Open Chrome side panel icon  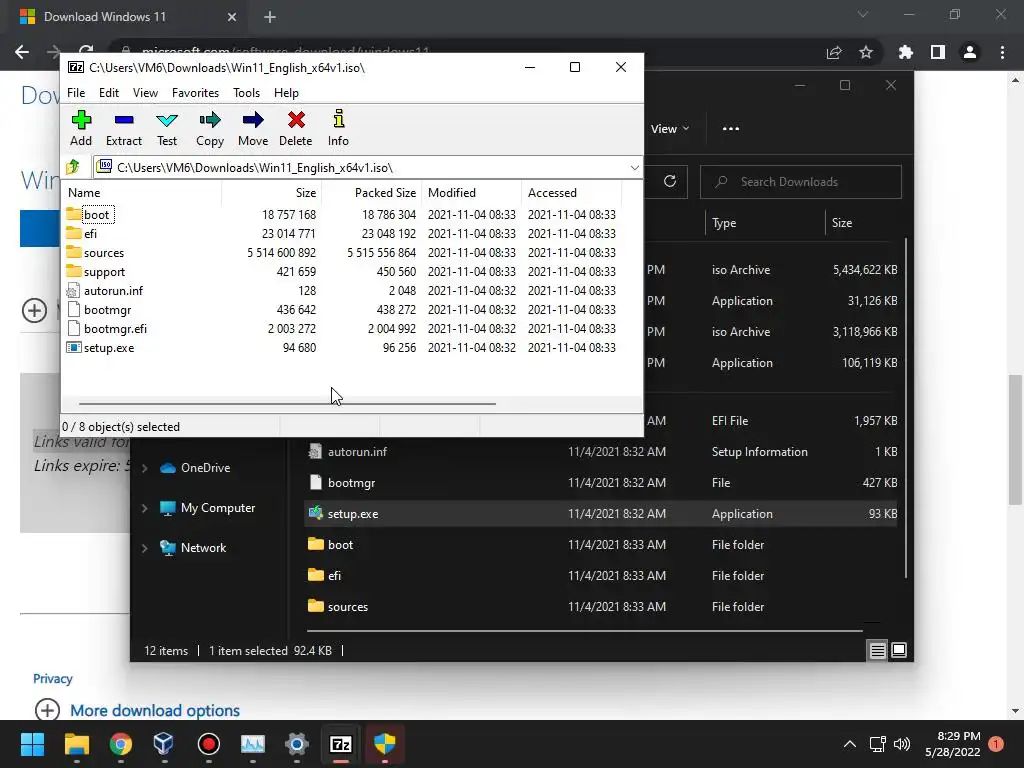click(938, 52)
